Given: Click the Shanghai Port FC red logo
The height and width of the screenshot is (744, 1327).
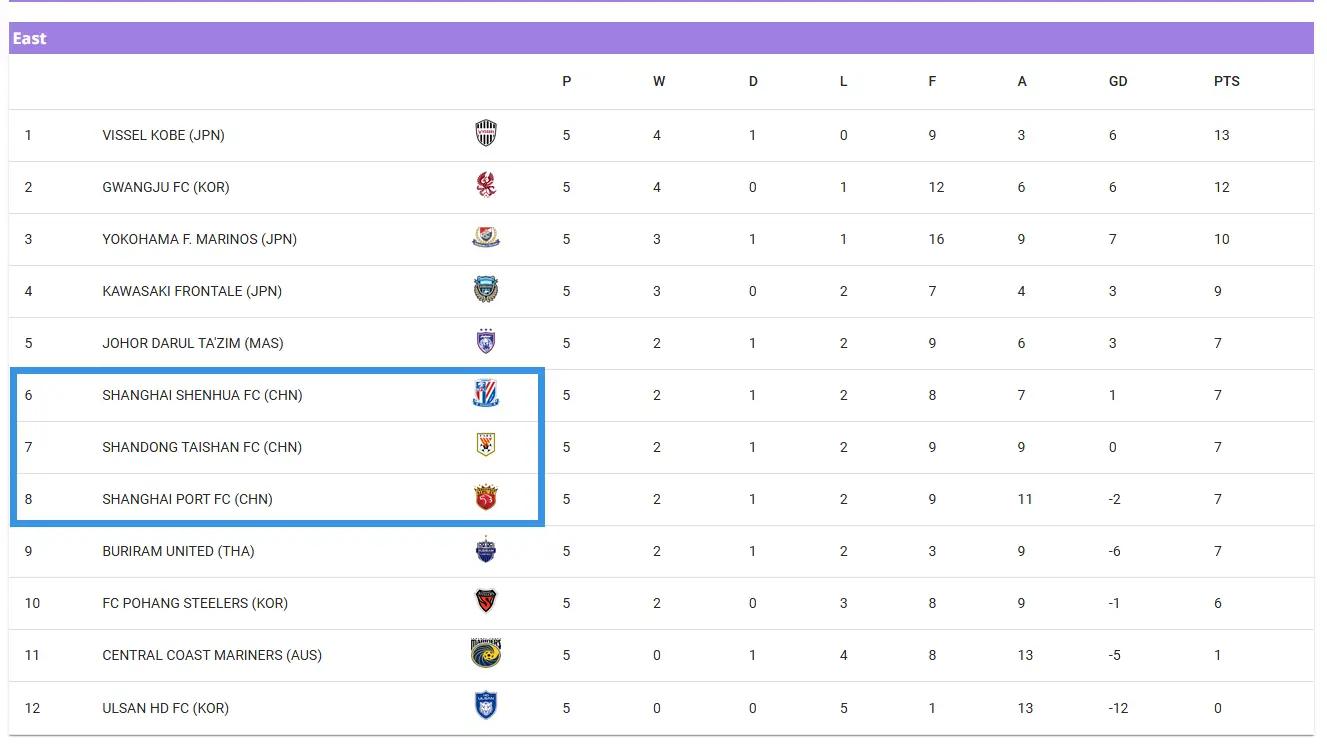Looking at the screenshot, I should [486, 498].
